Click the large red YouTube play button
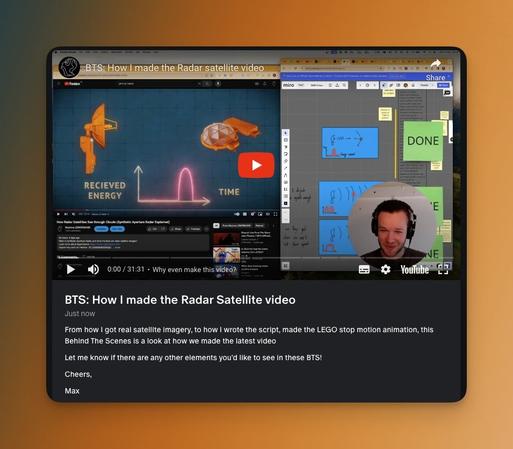 click(256, 165)
